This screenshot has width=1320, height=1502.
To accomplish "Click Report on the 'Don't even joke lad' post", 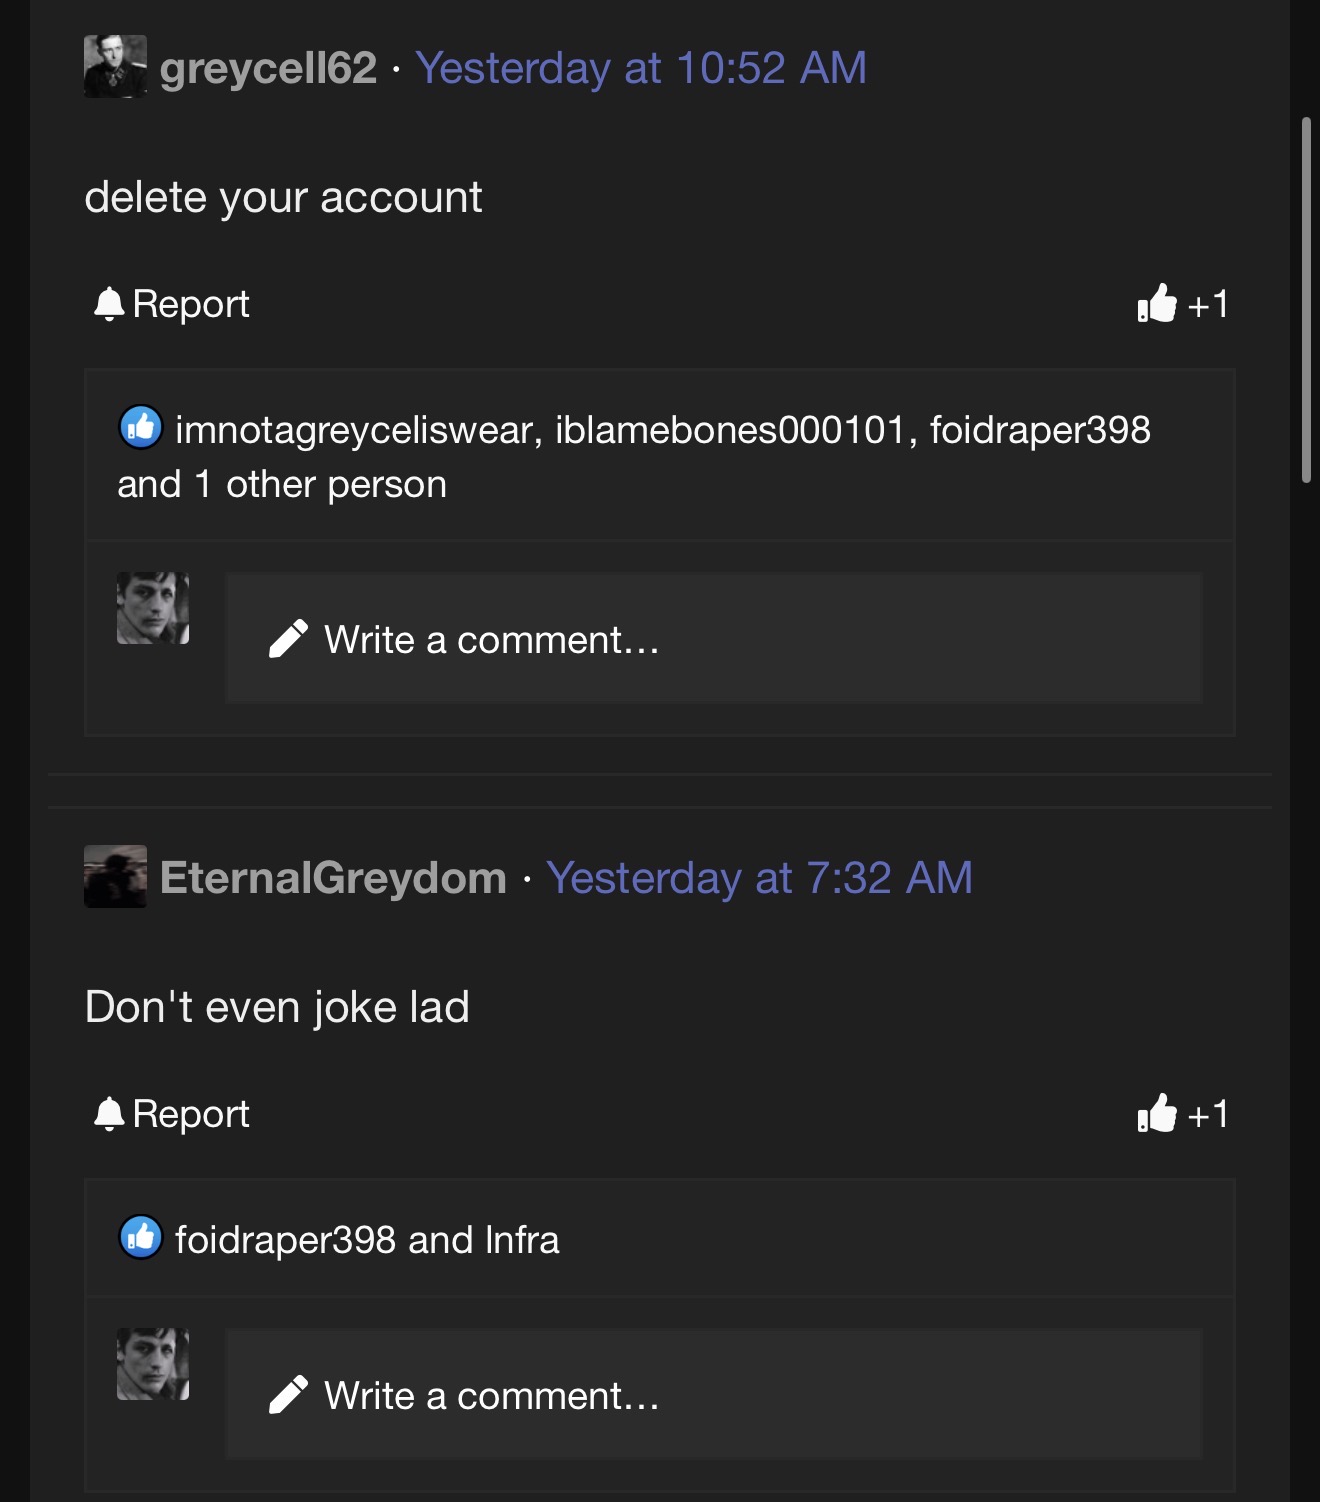I will coord(172,1113).
